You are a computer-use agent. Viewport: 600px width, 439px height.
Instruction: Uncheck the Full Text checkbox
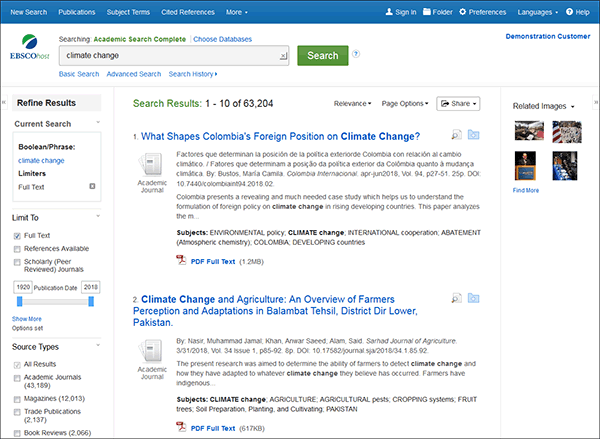pyautogui.click(x=18, y=235)
